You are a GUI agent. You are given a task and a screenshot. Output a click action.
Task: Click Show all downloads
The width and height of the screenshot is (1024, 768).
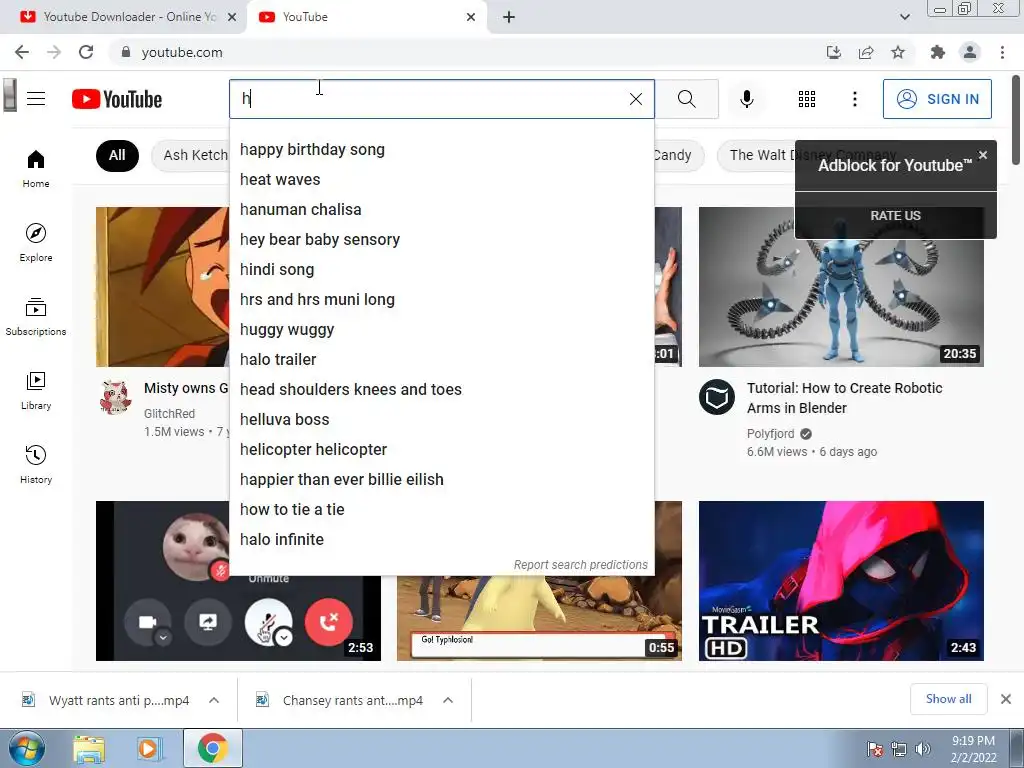(x=948, y=699)
